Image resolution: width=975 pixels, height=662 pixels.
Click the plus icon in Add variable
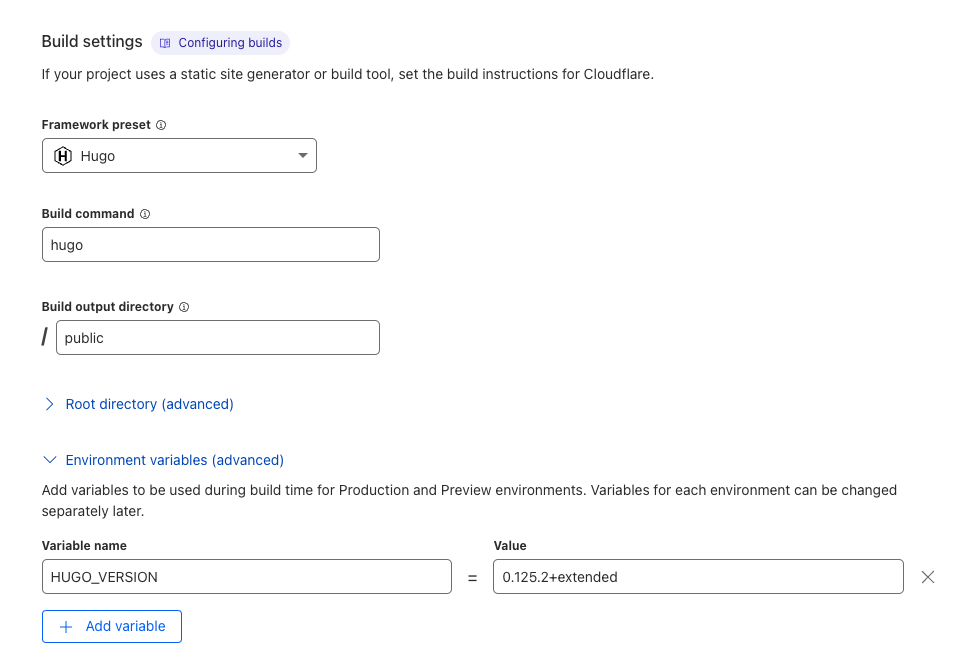(67, 627)
